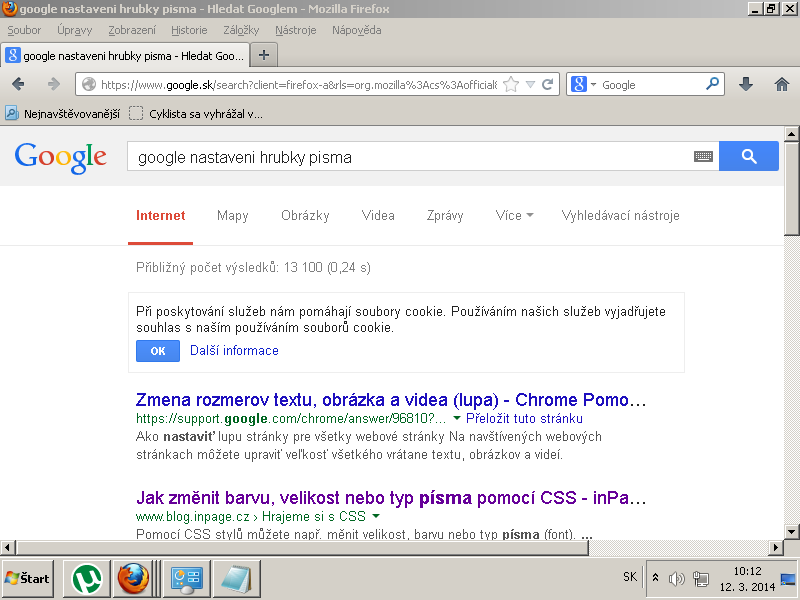Viewport: 800px width, 600px height.
Task: Open the URL history dropdown arrow
Action: pyautogui.click(x=530, y=84)
